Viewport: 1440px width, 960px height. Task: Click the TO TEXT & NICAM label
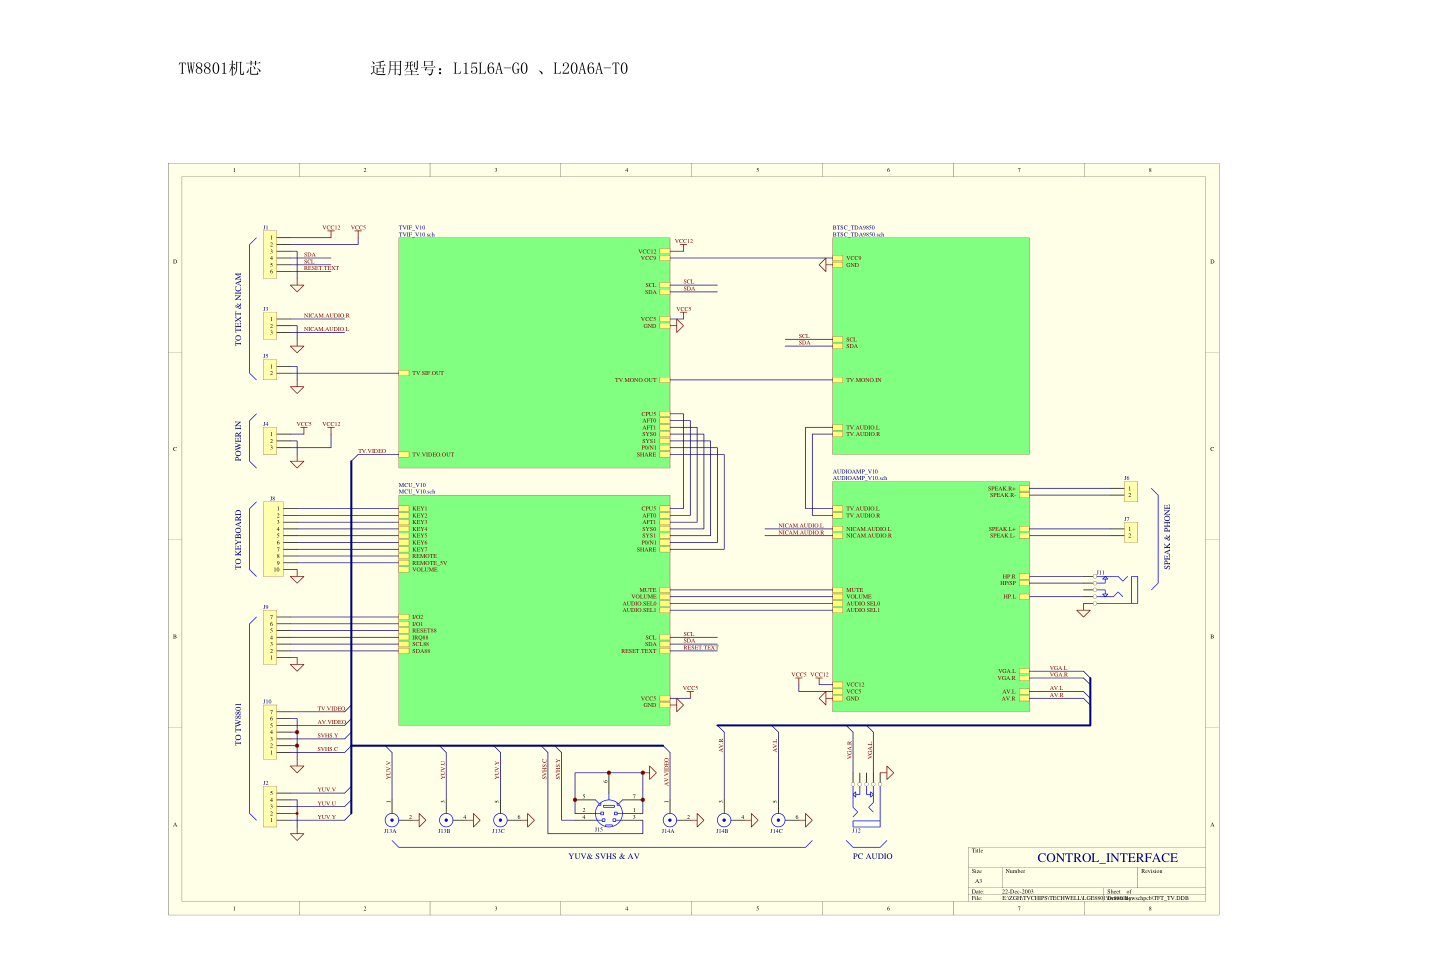[x=238, y=309]
